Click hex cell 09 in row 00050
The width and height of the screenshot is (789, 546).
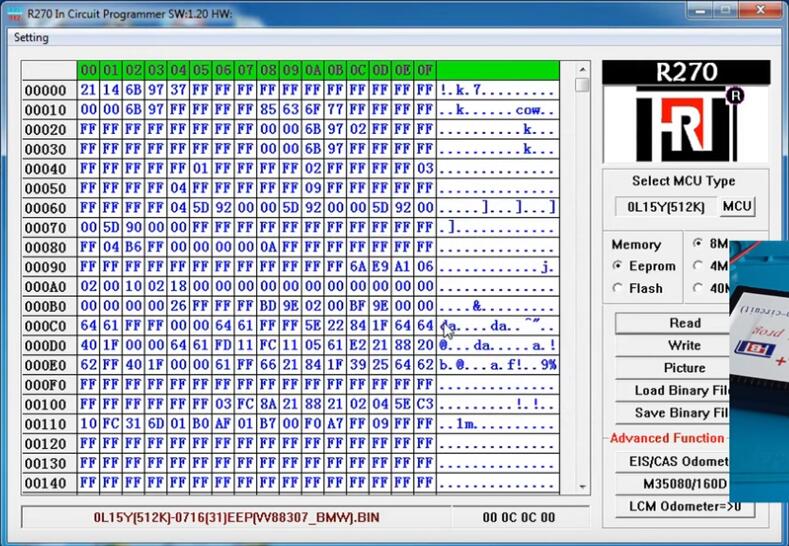313,188
